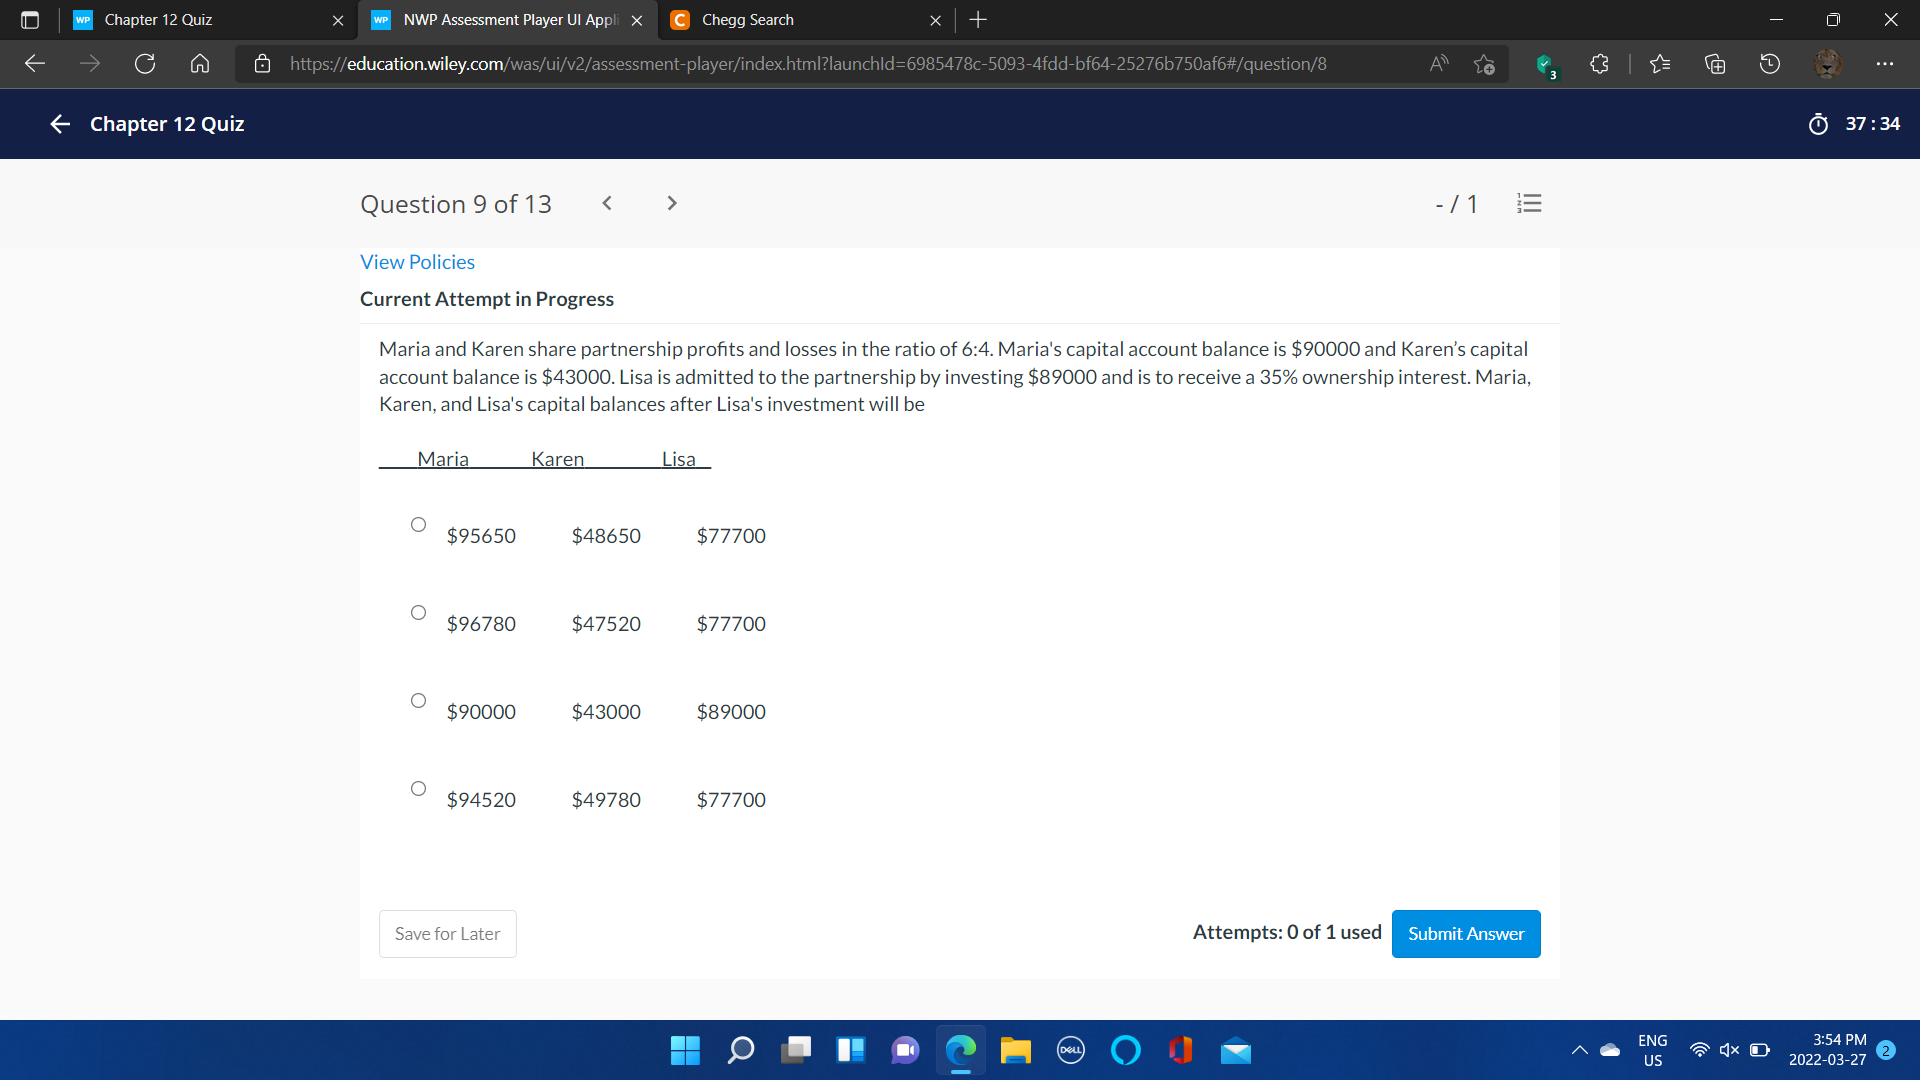Select the $96780 $47520 $77700 option
Screen dimensions: 1920x1080
tap(418, 613)
